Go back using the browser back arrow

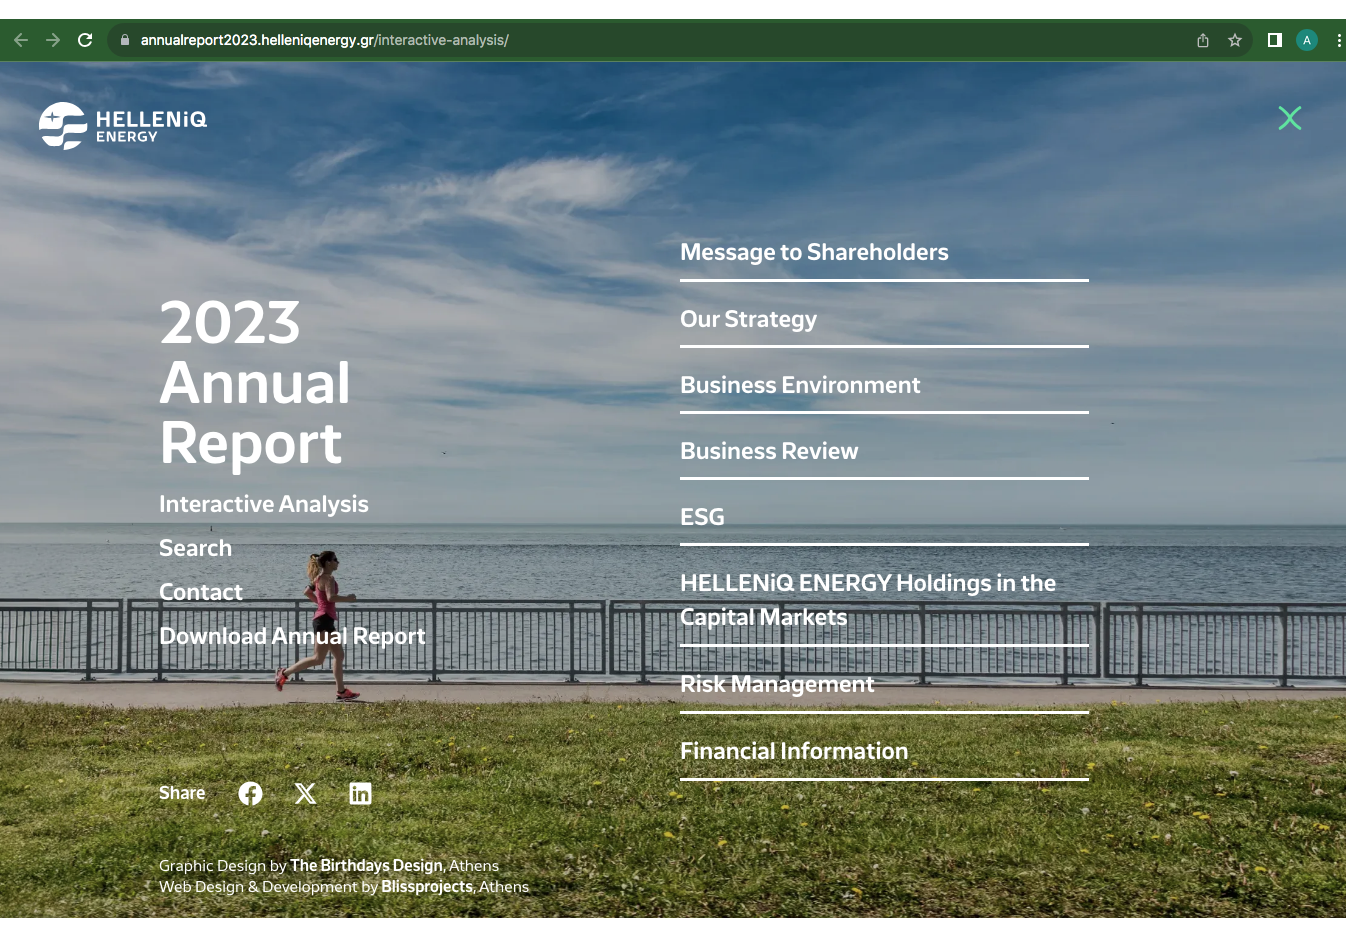(x=21, y=40)
